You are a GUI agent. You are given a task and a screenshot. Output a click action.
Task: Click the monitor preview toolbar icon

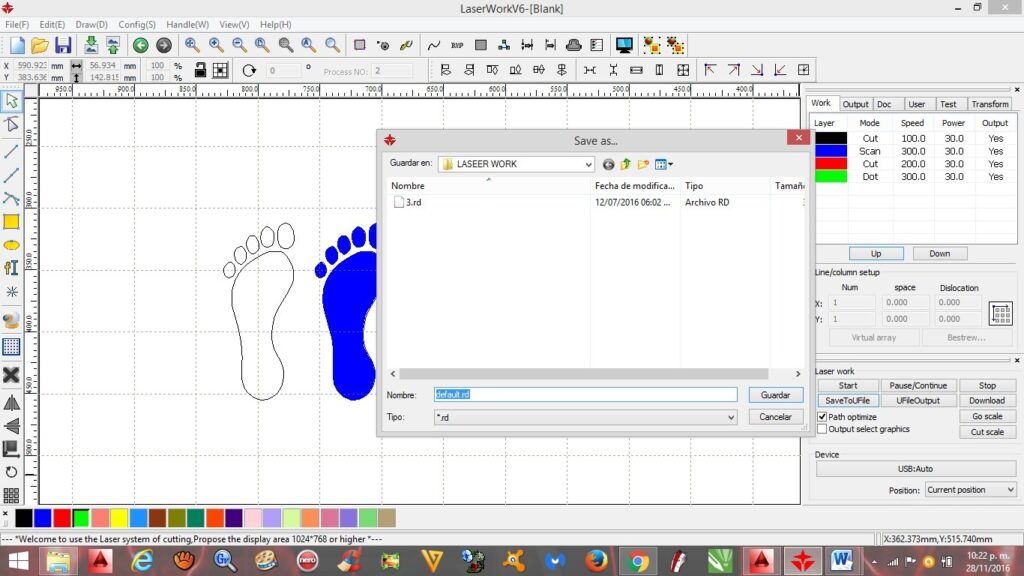point(624,45)
